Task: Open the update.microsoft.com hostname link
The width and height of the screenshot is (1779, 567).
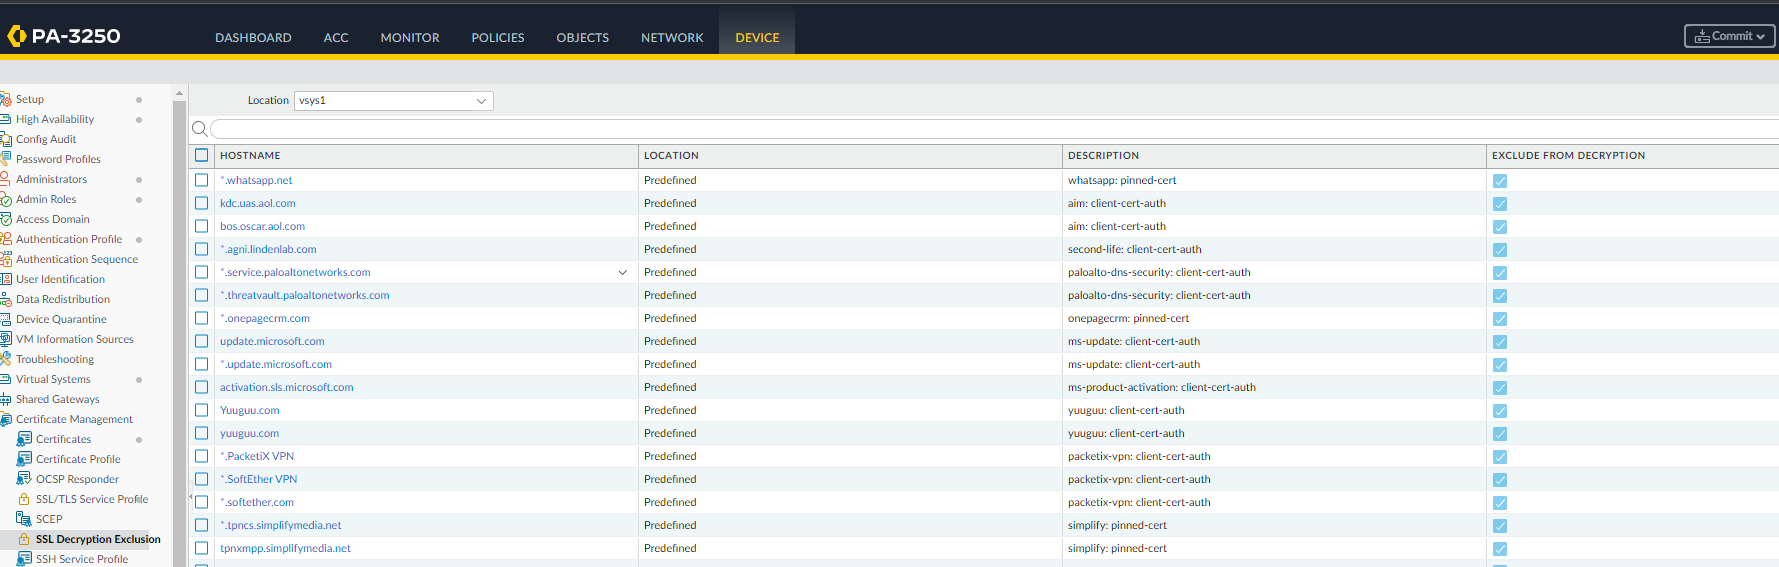Action: click(x=272, y=341)
